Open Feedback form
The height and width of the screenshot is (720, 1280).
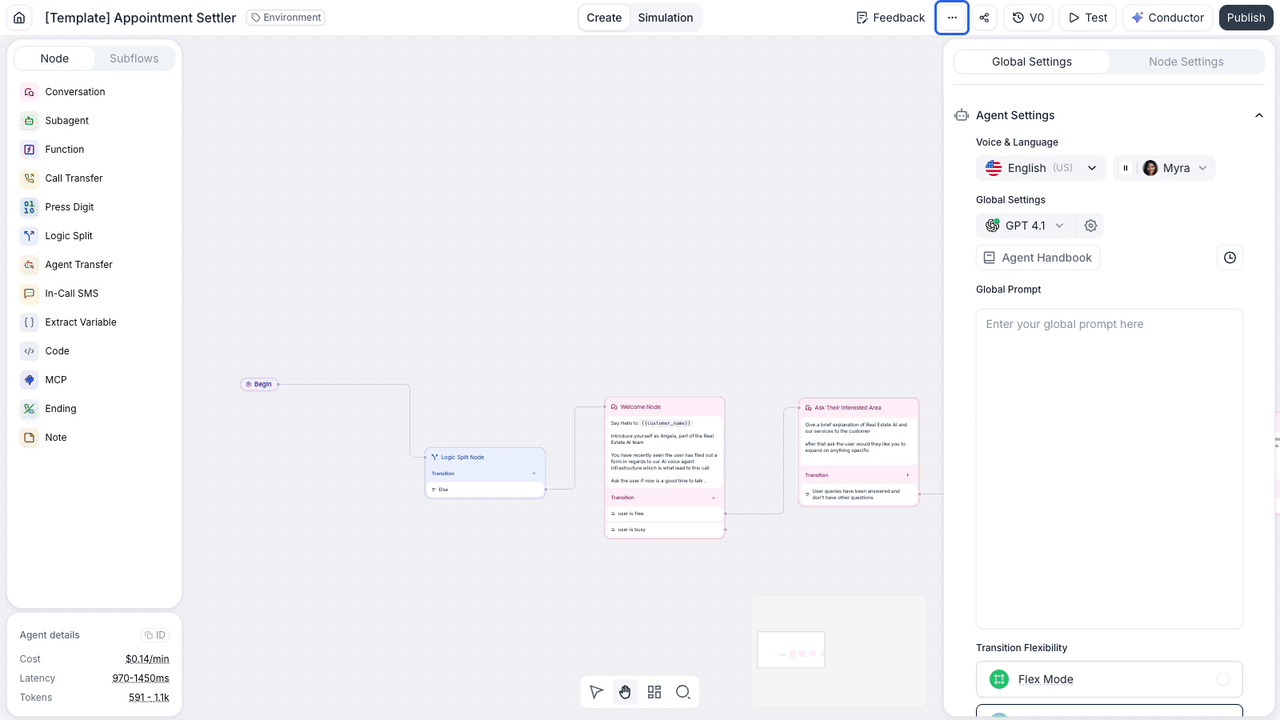point(890,18)
